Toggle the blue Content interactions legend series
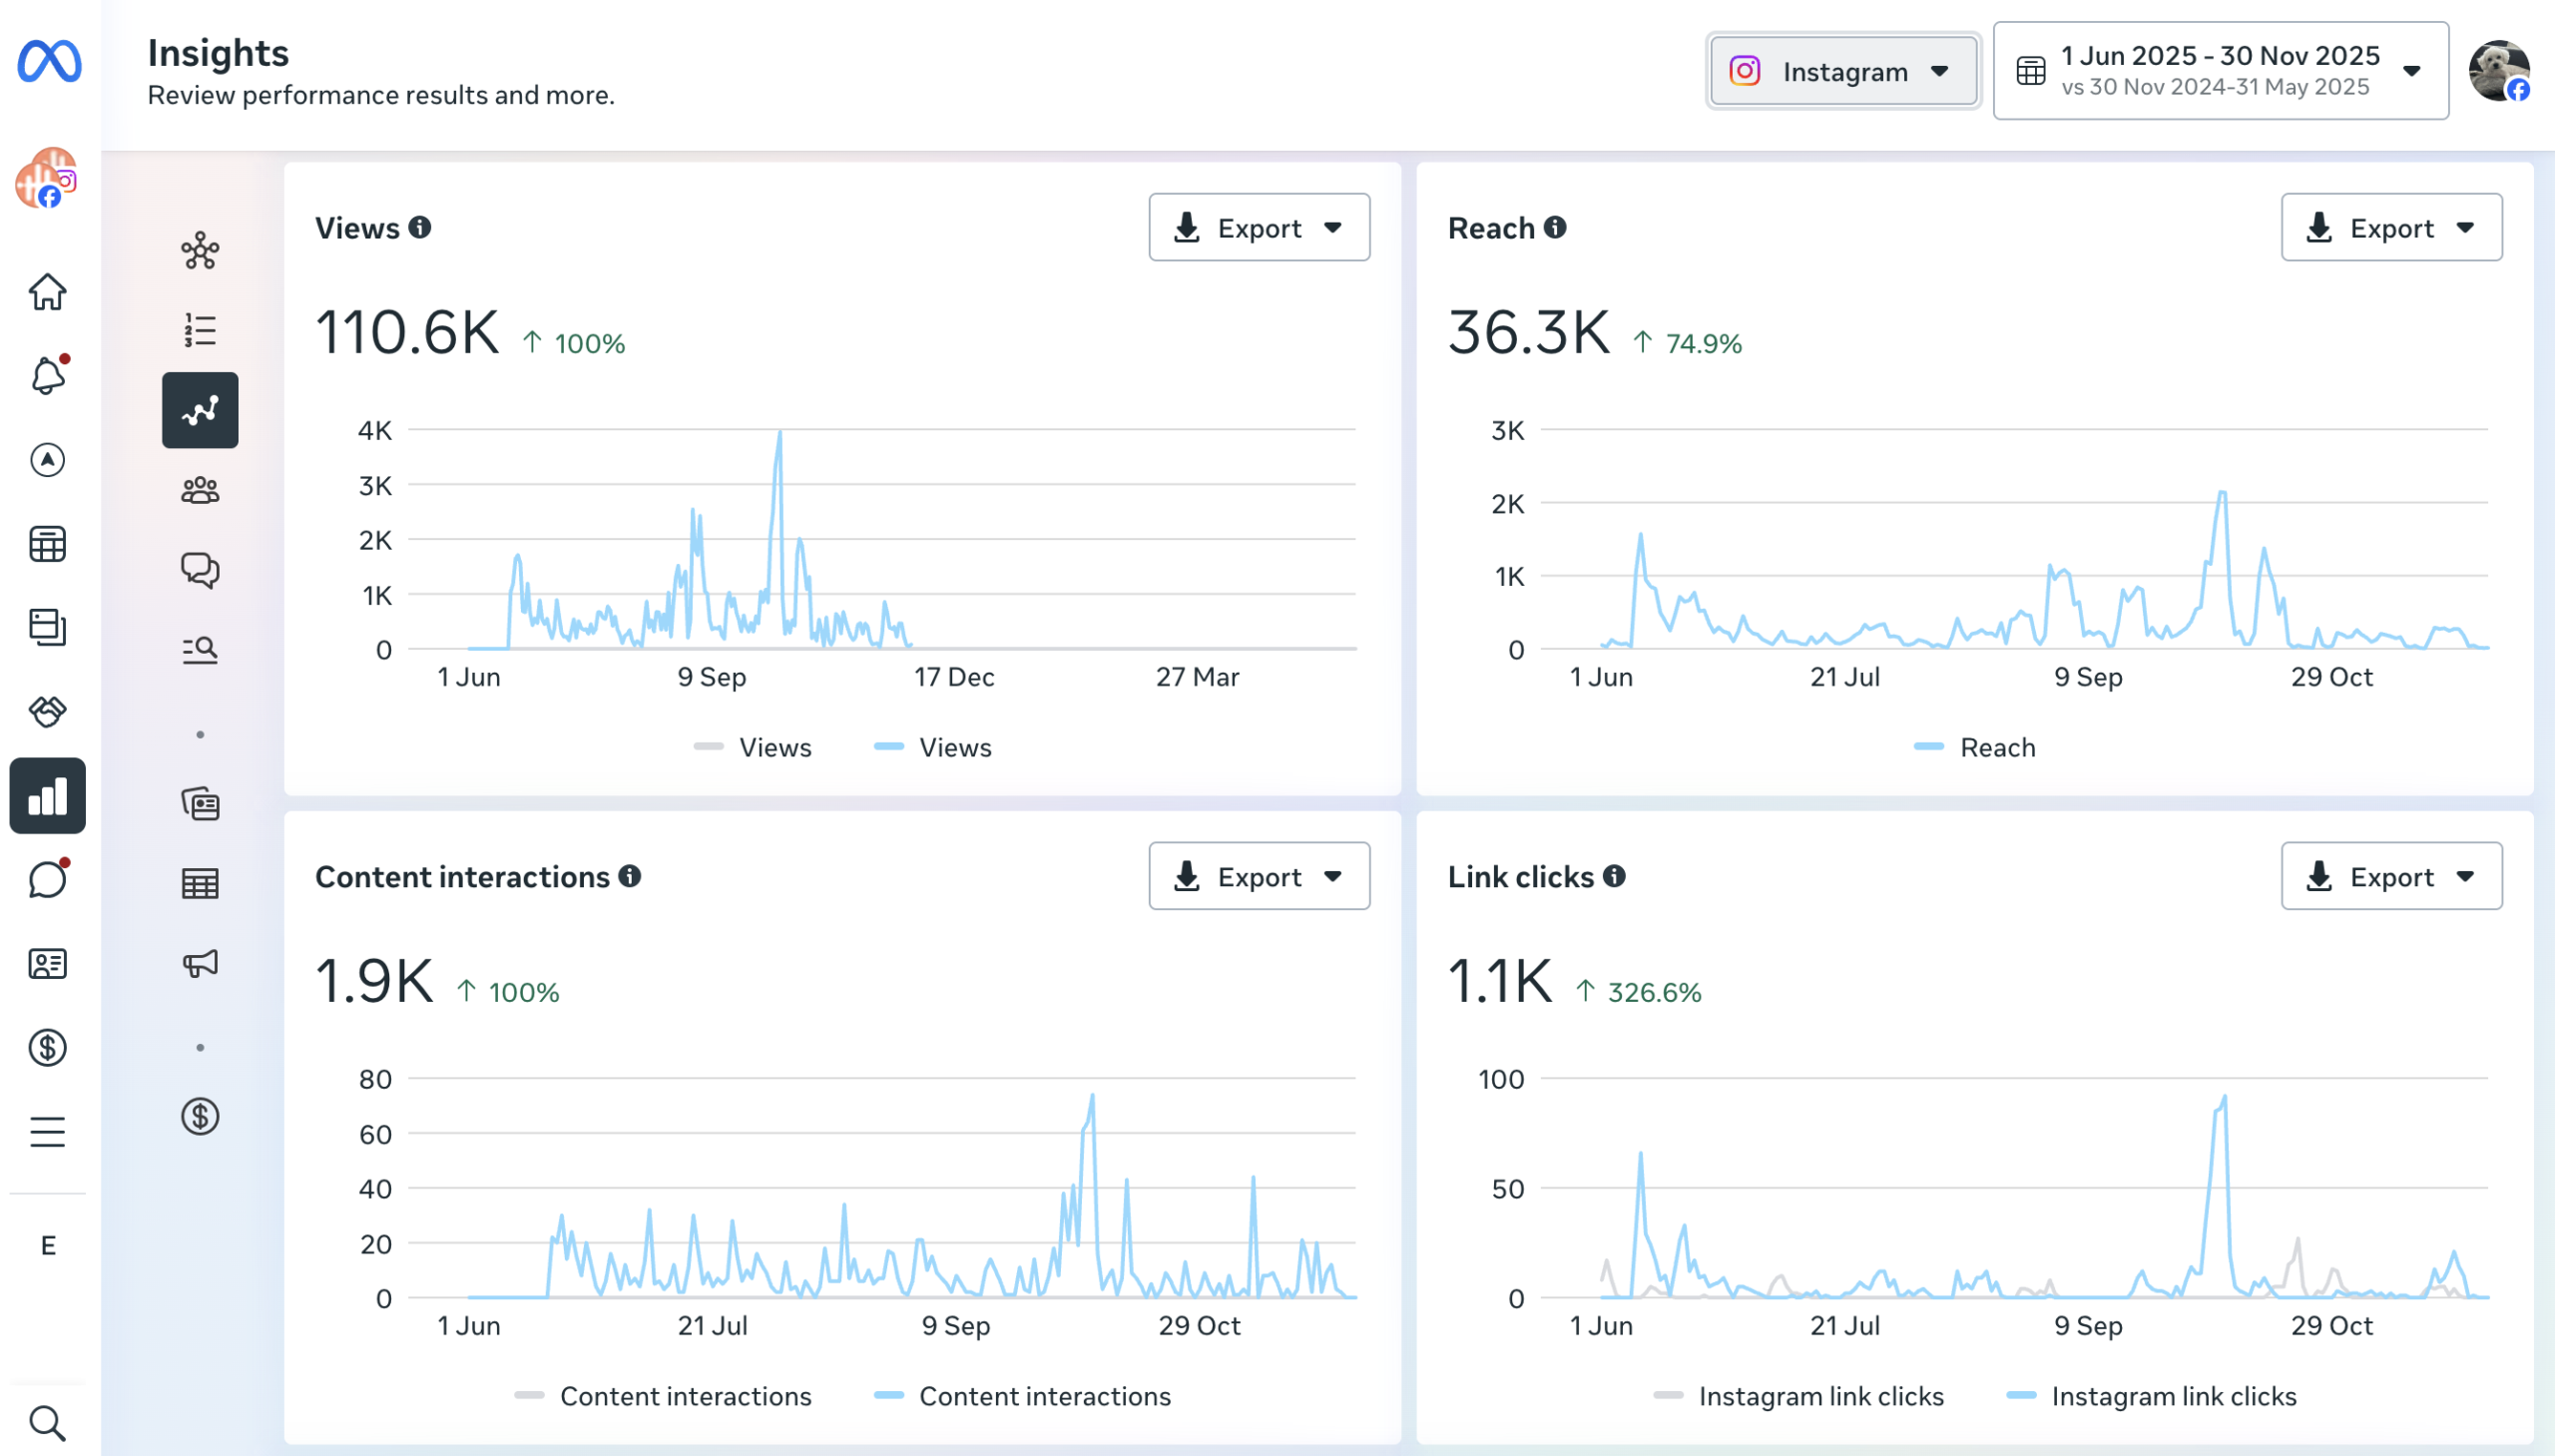 [x=1023, y=1396]
